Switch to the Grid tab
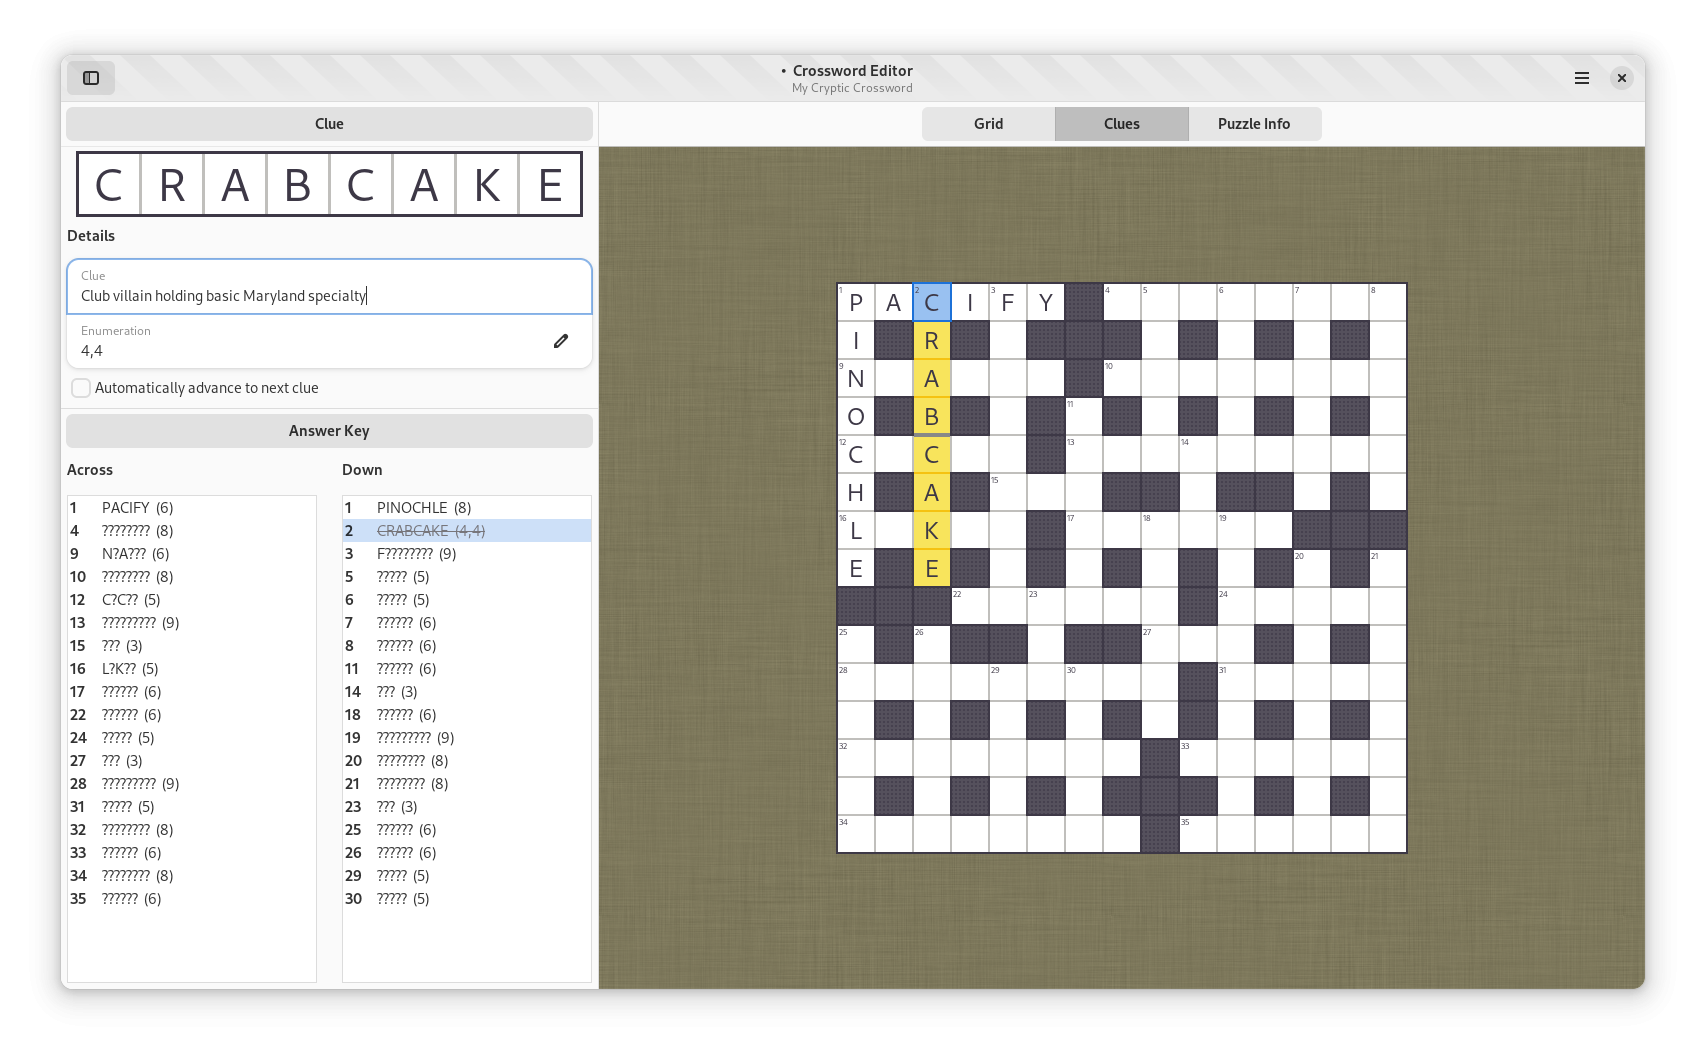Screen dimensions: 1706x1056 tap(988, 124)
